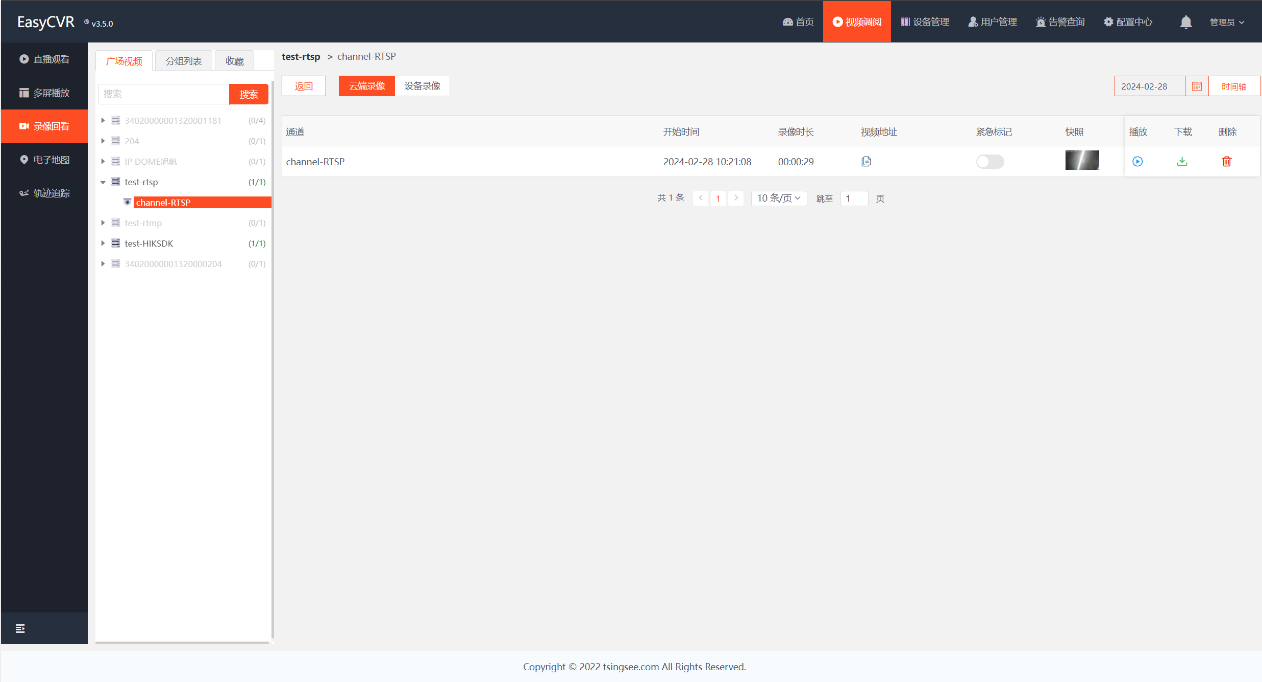1262x682 pixels.
Task: Open 电子地图 in the sidebar
Action: [44, 160]
